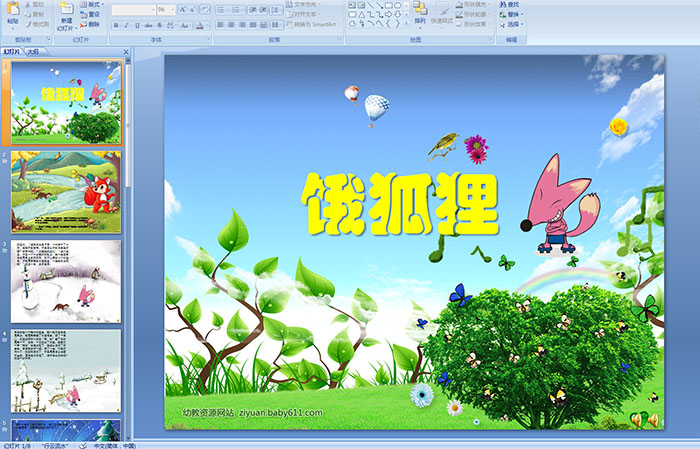700x449 pixels.
Task: Click the Find (查找) binoculars icon
Action: 503,5
